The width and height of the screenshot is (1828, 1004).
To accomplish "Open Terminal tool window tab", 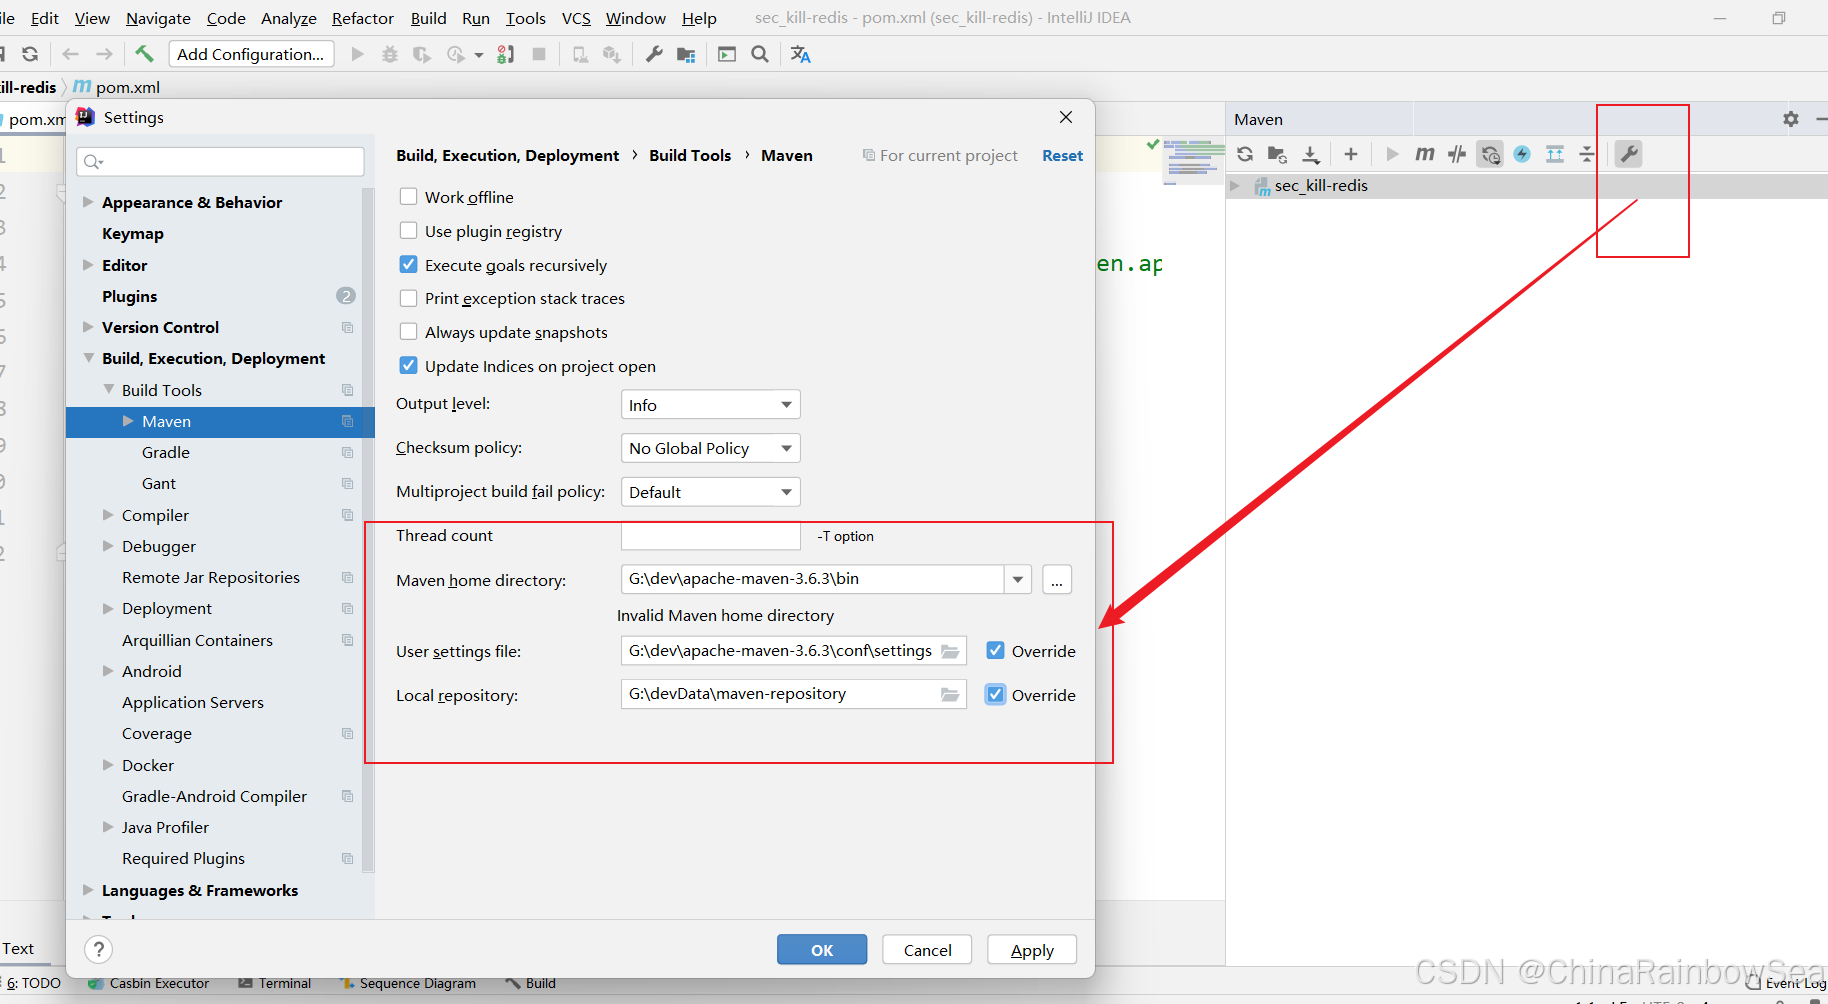I will [275, 983].
